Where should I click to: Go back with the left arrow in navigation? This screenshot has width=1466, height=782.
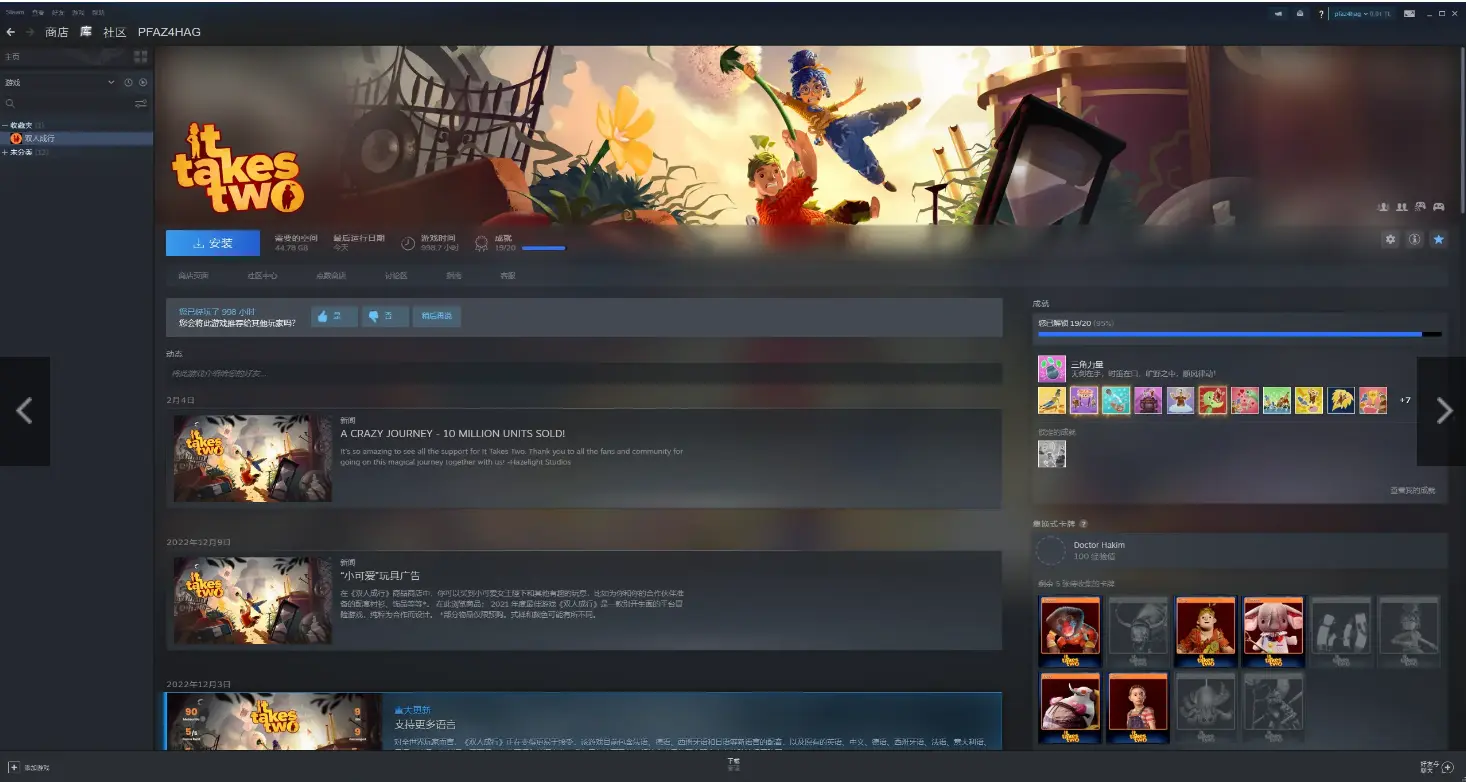10,32
